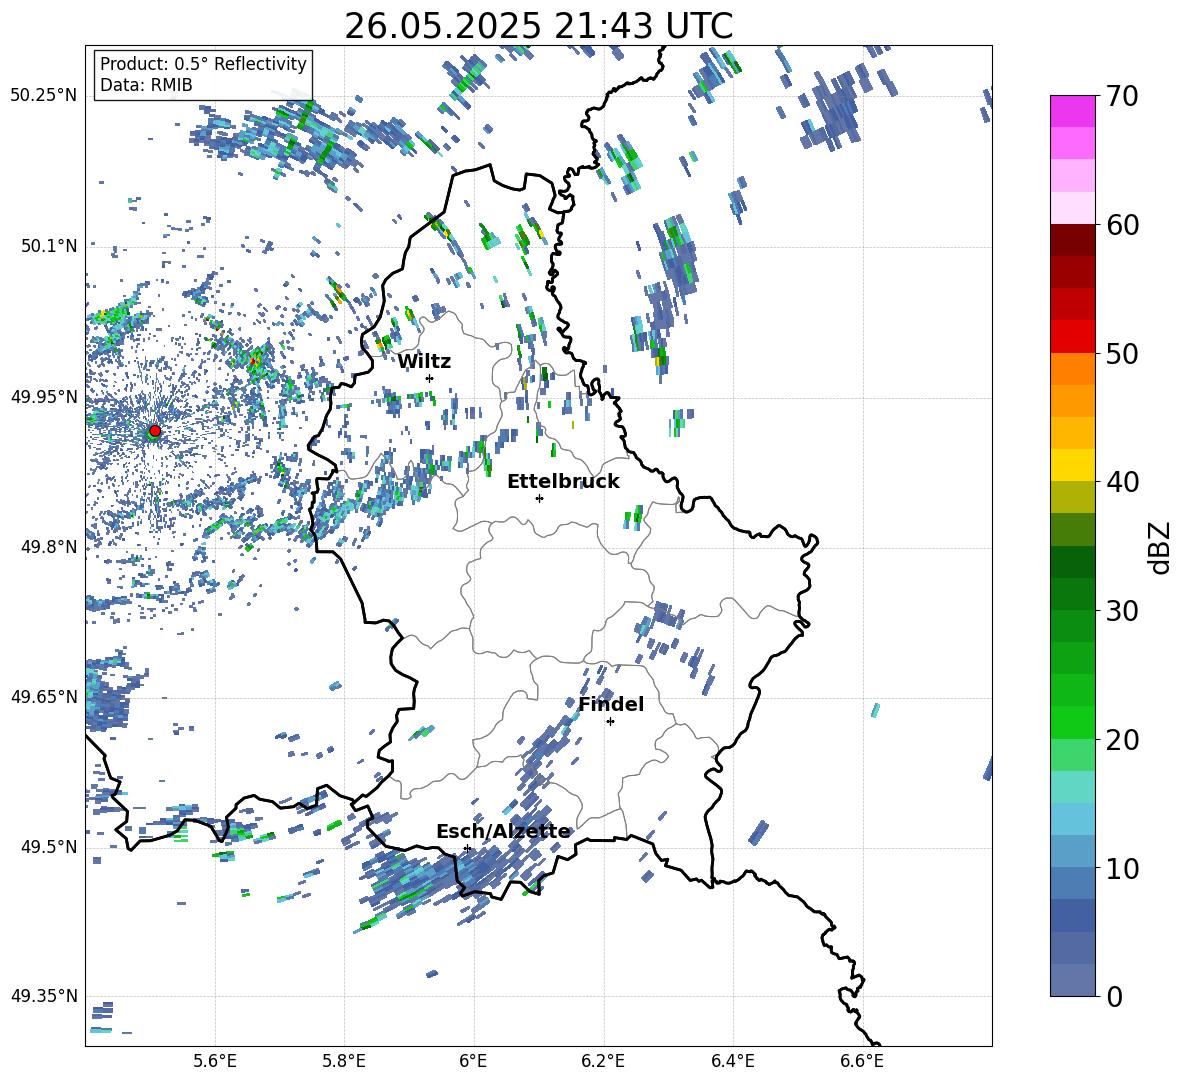Click the 49.5°N latitude label
The width and height of the screenshot is (1184, 1081).
click(48, 847)
